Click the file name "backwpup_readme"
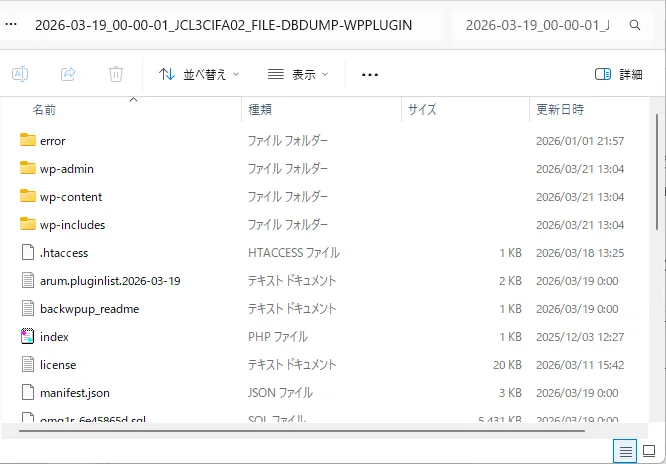Image resolution: width=666 pixels, height=464 pixels. coord(90,309)
